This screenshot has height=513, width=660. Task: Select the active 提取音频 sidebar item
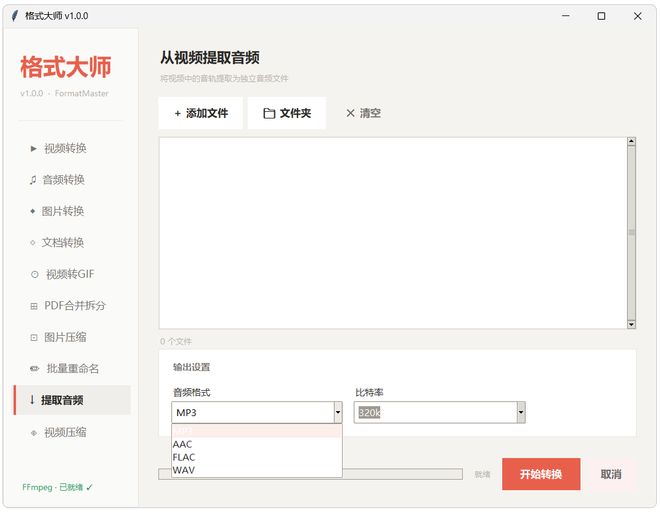point(72,400)
